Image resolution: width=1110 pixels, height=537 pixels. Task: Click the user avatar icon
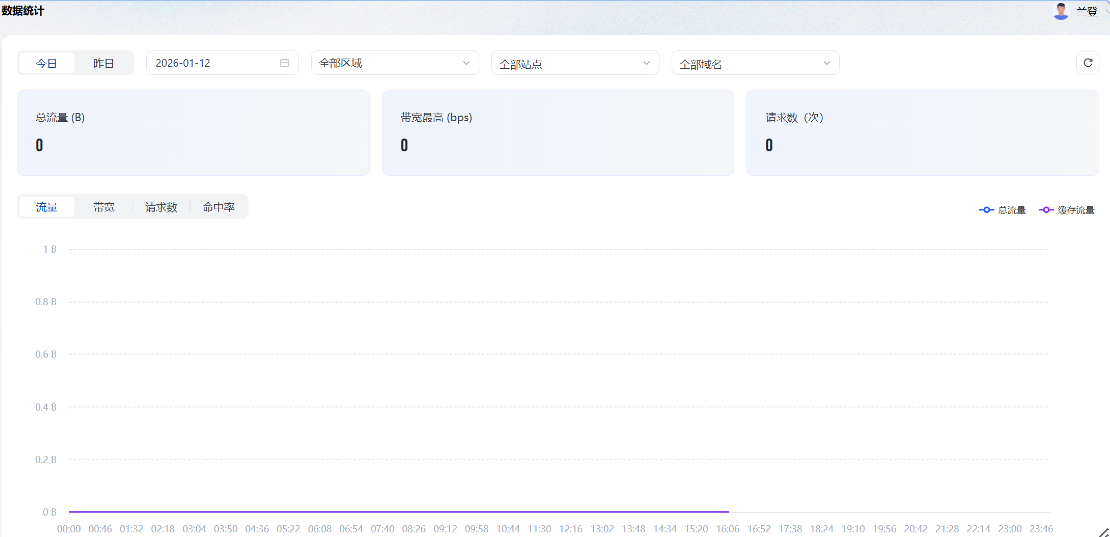pos(1061,11)
